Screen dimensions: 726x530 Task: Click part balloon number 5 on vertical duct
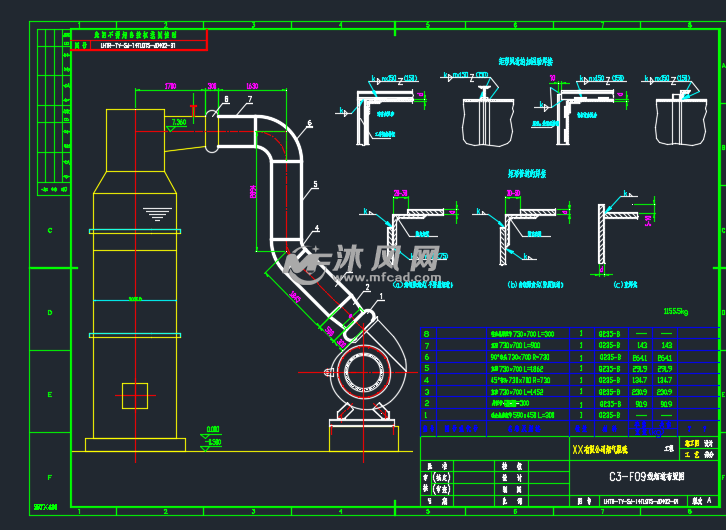(x=315, y=185)
